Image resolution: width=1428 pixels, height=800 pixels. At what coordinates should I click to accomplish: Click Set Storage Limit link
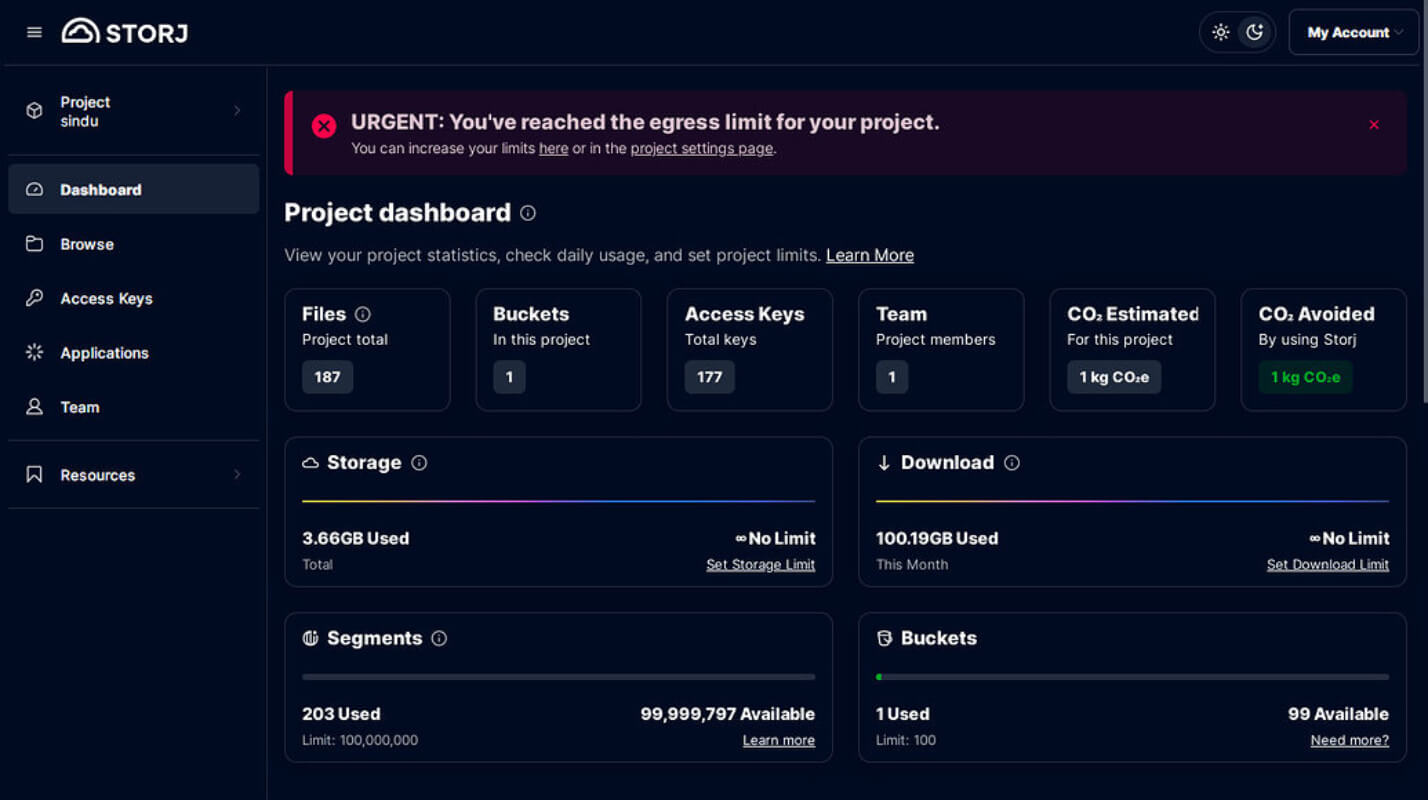pyautogui.click(x=760, y=565)
